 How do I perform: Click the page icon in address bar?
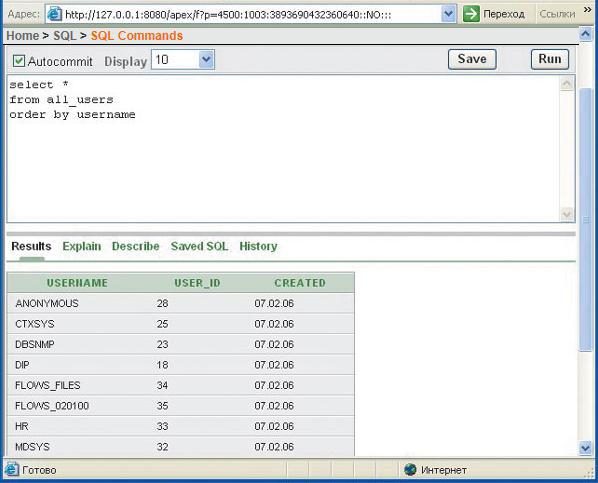(x=54, y=14)
